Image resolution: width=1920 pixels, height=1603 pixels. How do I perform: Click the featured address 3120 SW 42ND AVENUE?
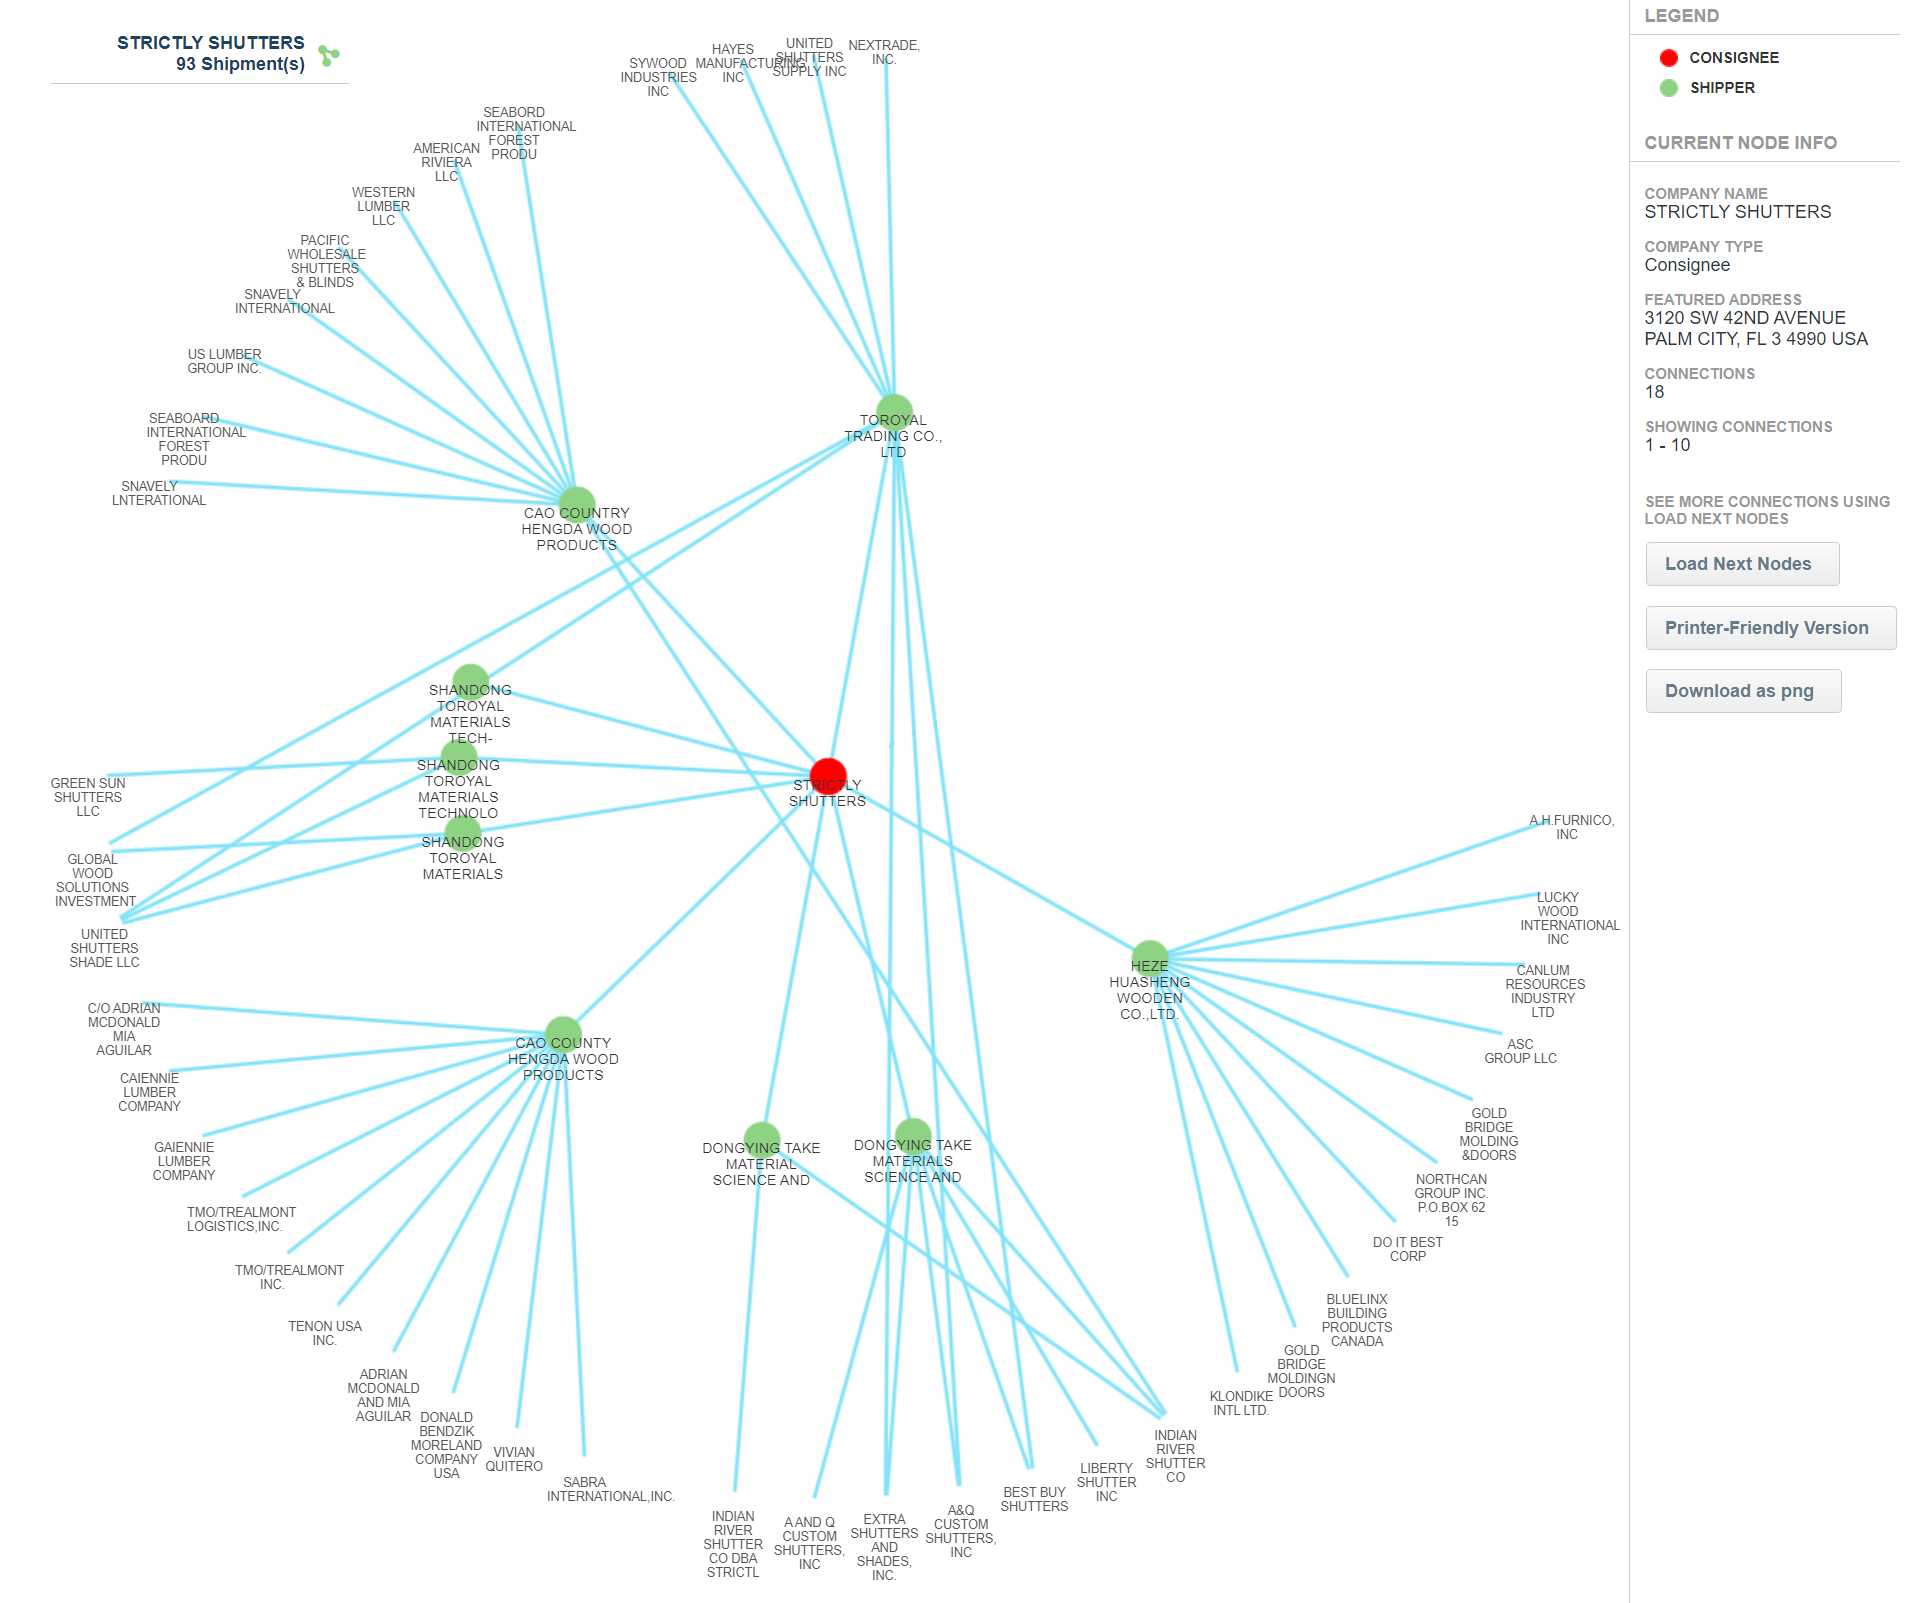click(x=1745, y=318)
